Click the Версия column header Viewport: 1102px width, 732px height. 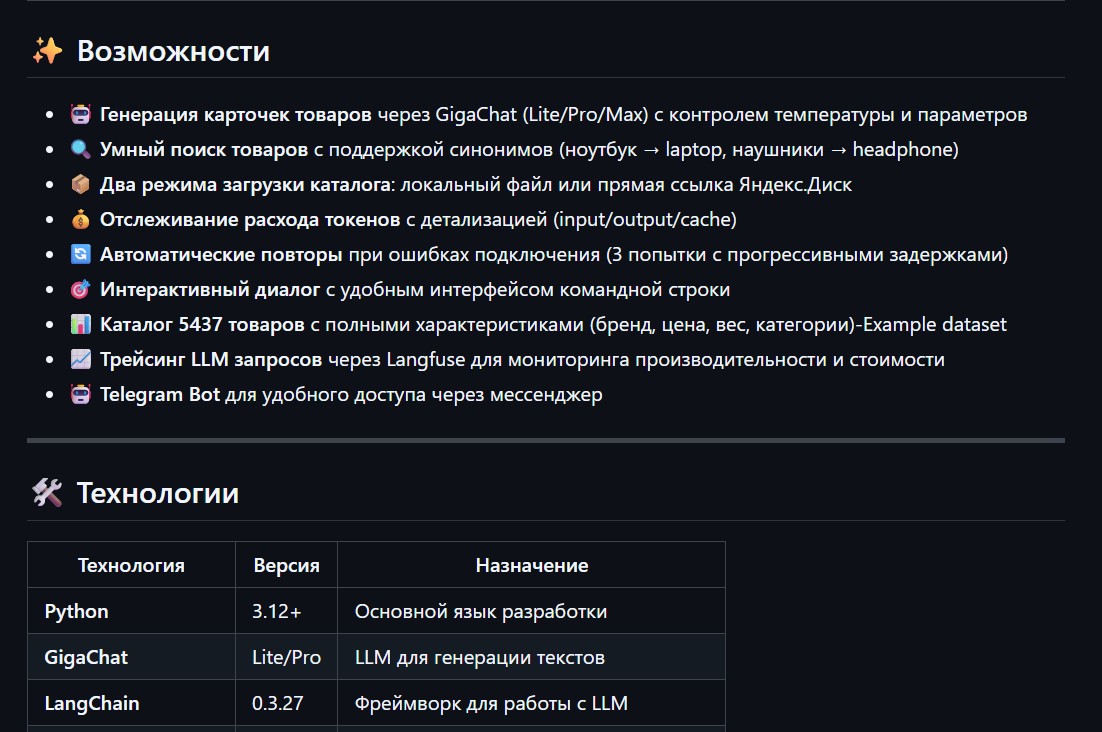tap(286, 566)
